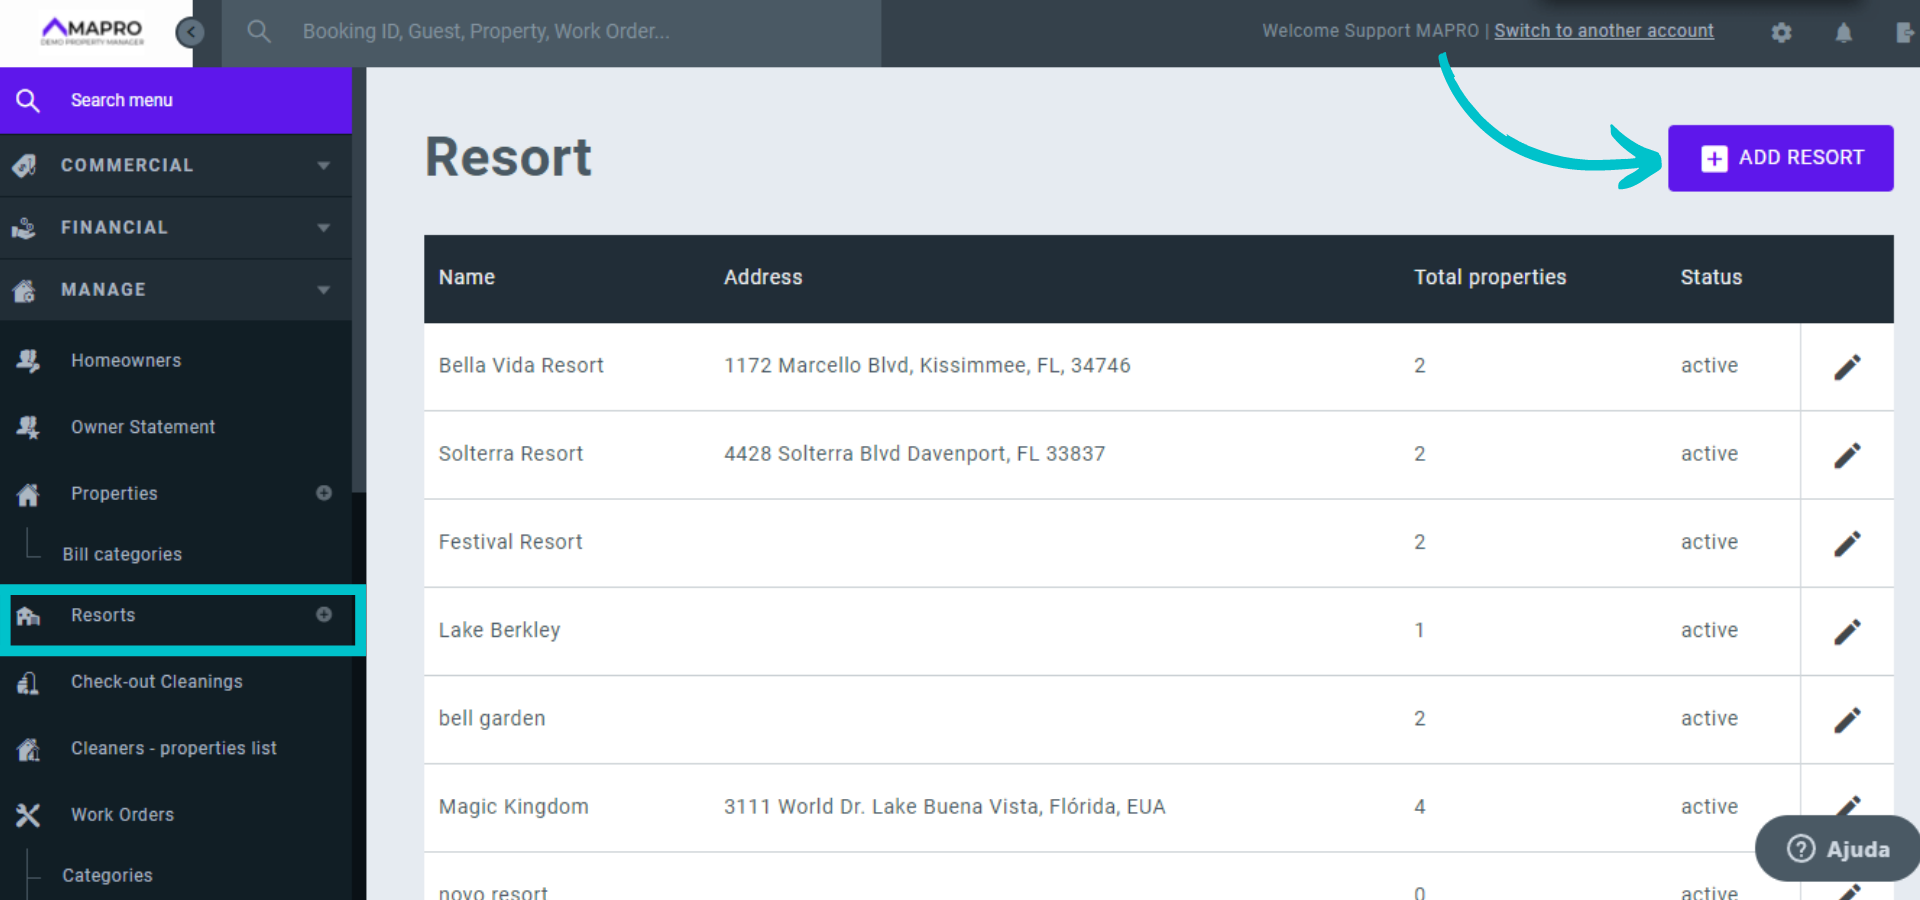Screen dimensions: 1920x900
Task: Click the plus icon beside Properties
Action: (324, 493)
